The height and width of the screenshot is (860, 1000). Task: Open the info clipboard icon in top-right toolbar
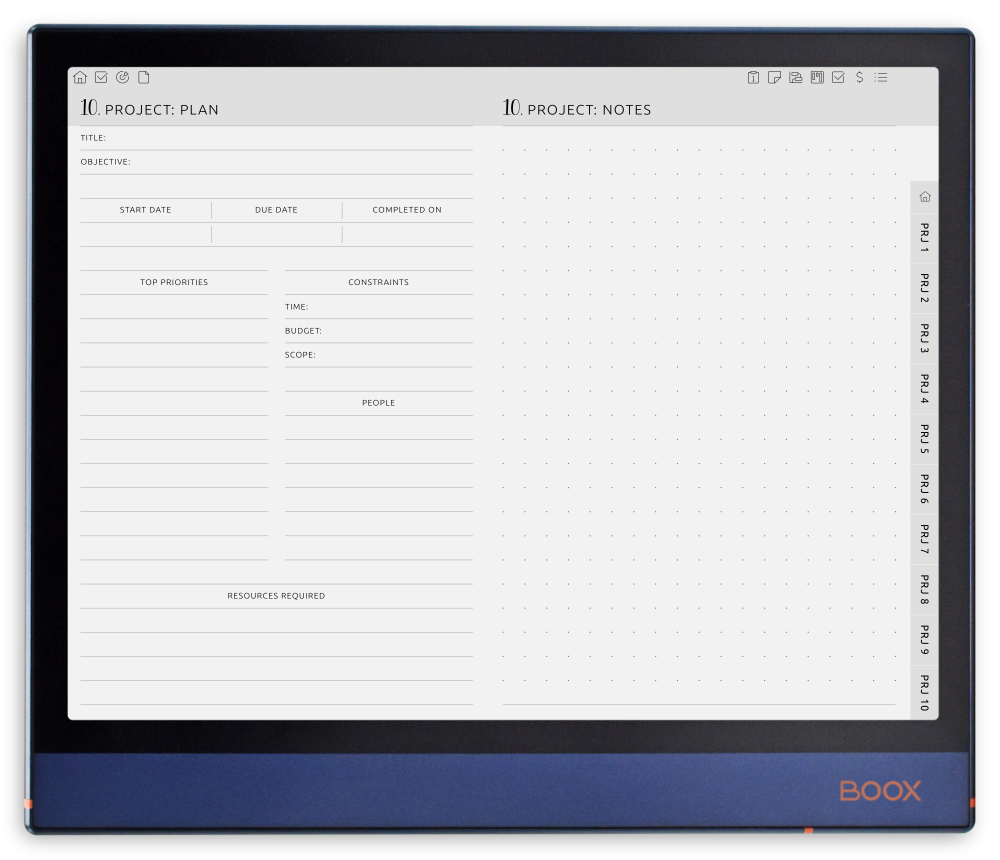pos(753,77)
